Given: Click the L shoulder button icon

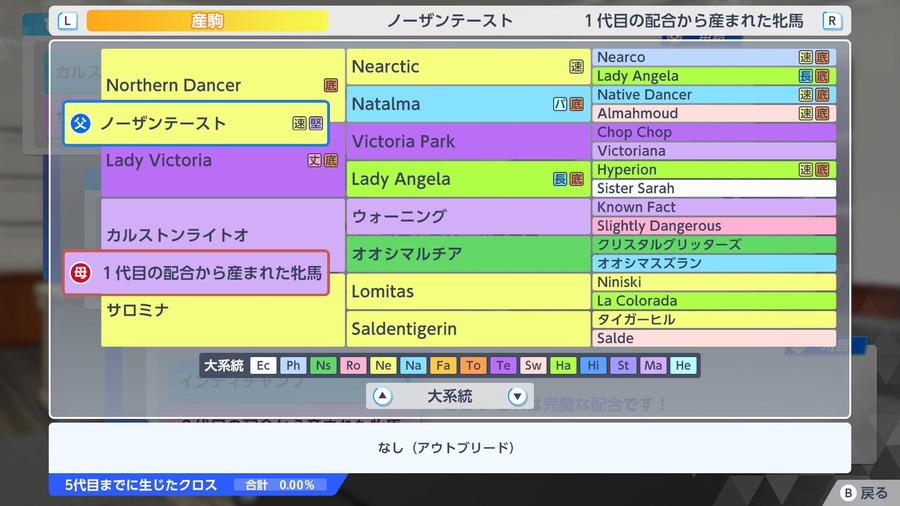Looking at the screenshot, I should 68,21.
